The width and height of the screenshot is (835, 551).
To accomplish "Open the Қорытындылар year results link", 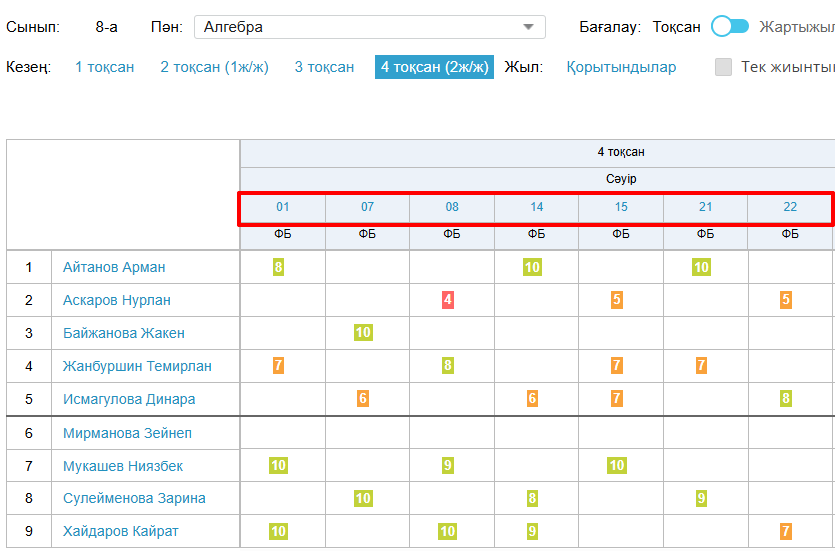I will (x=621, y=67).
